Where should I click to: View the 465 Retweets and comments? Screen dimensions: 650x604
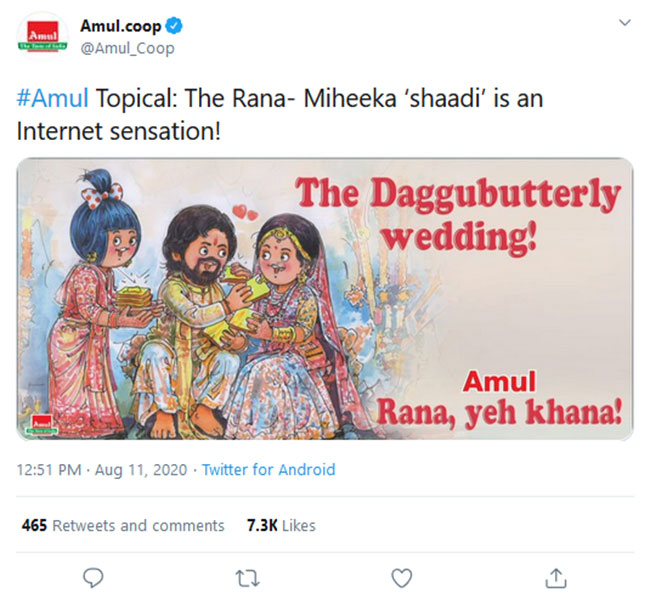point(123,525)
